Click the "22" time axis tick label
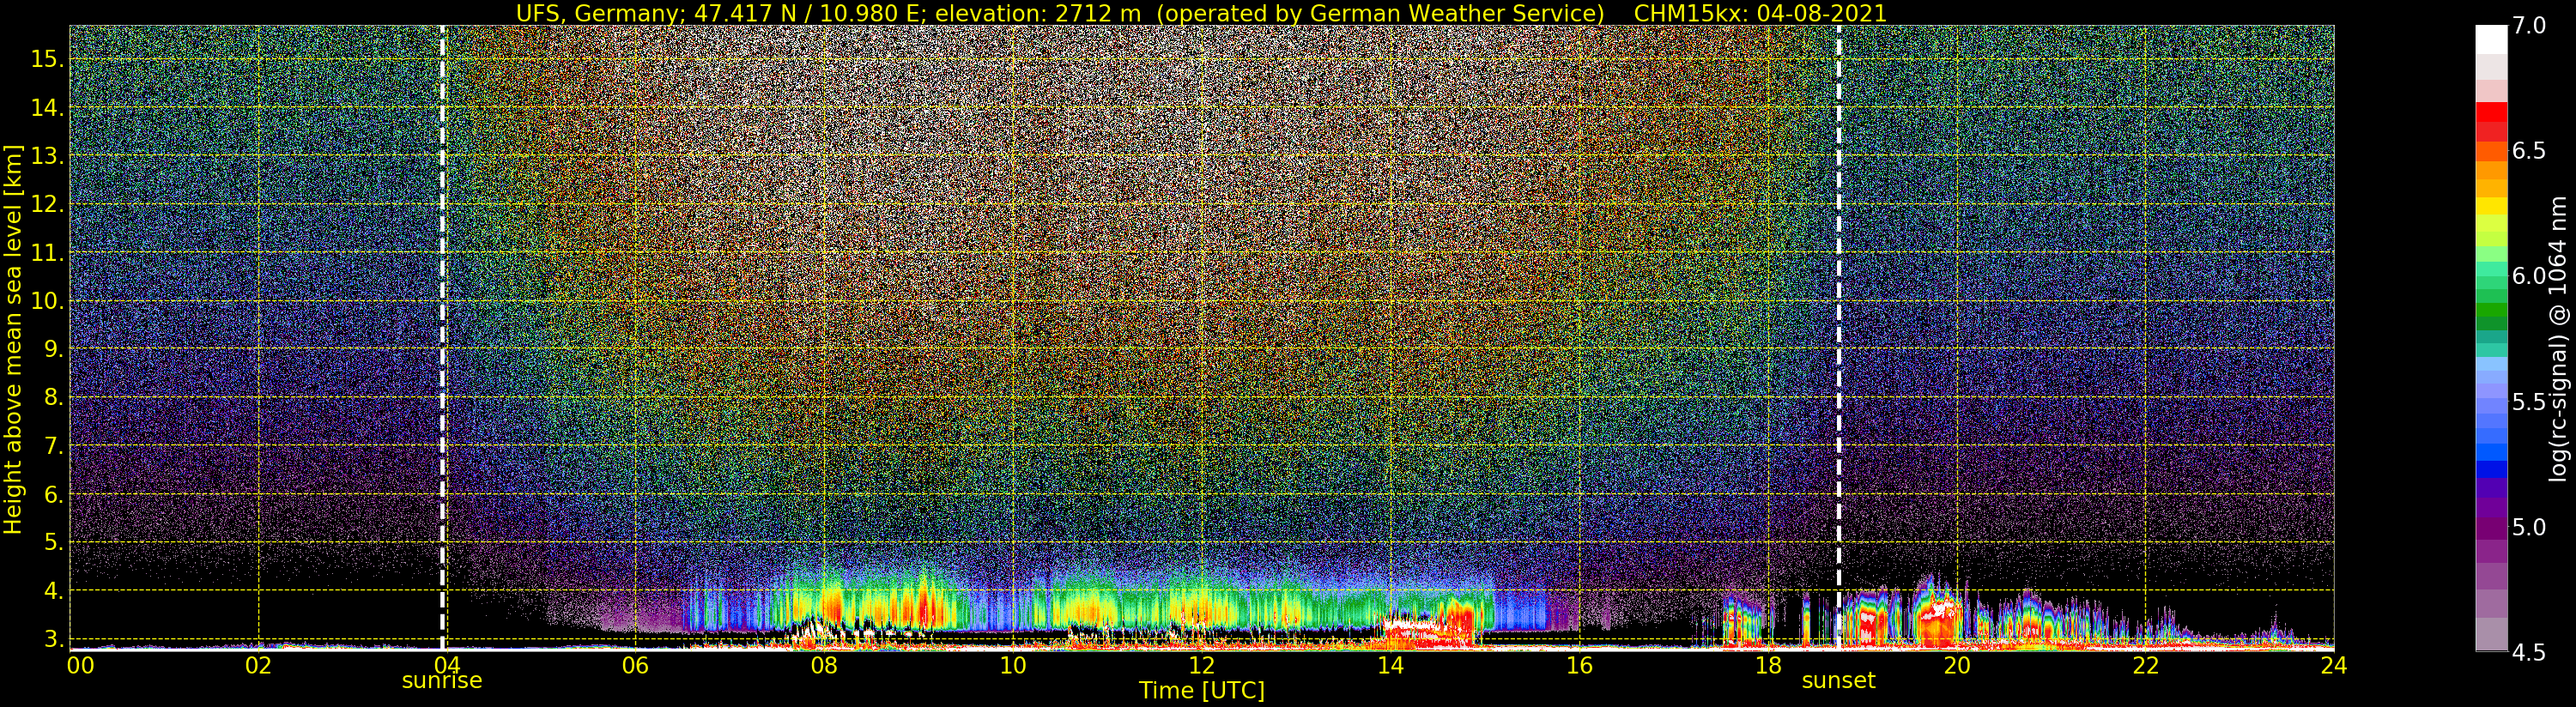This screenshot has width=2576, height=707. 2145,665
